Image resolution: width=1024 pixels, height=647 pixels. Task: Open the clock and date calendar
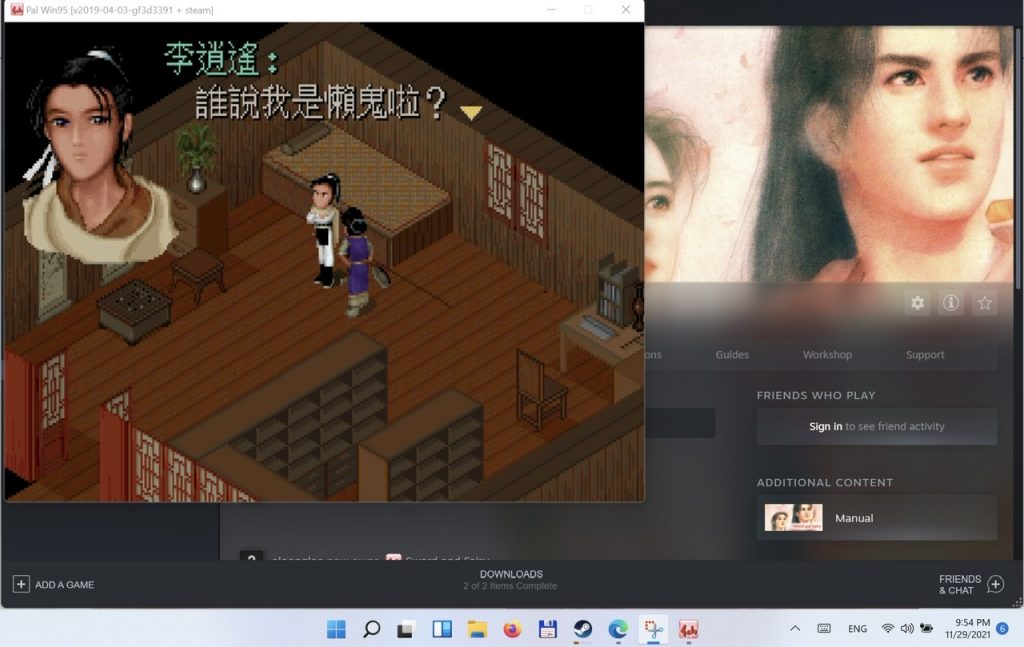(968, 628)
